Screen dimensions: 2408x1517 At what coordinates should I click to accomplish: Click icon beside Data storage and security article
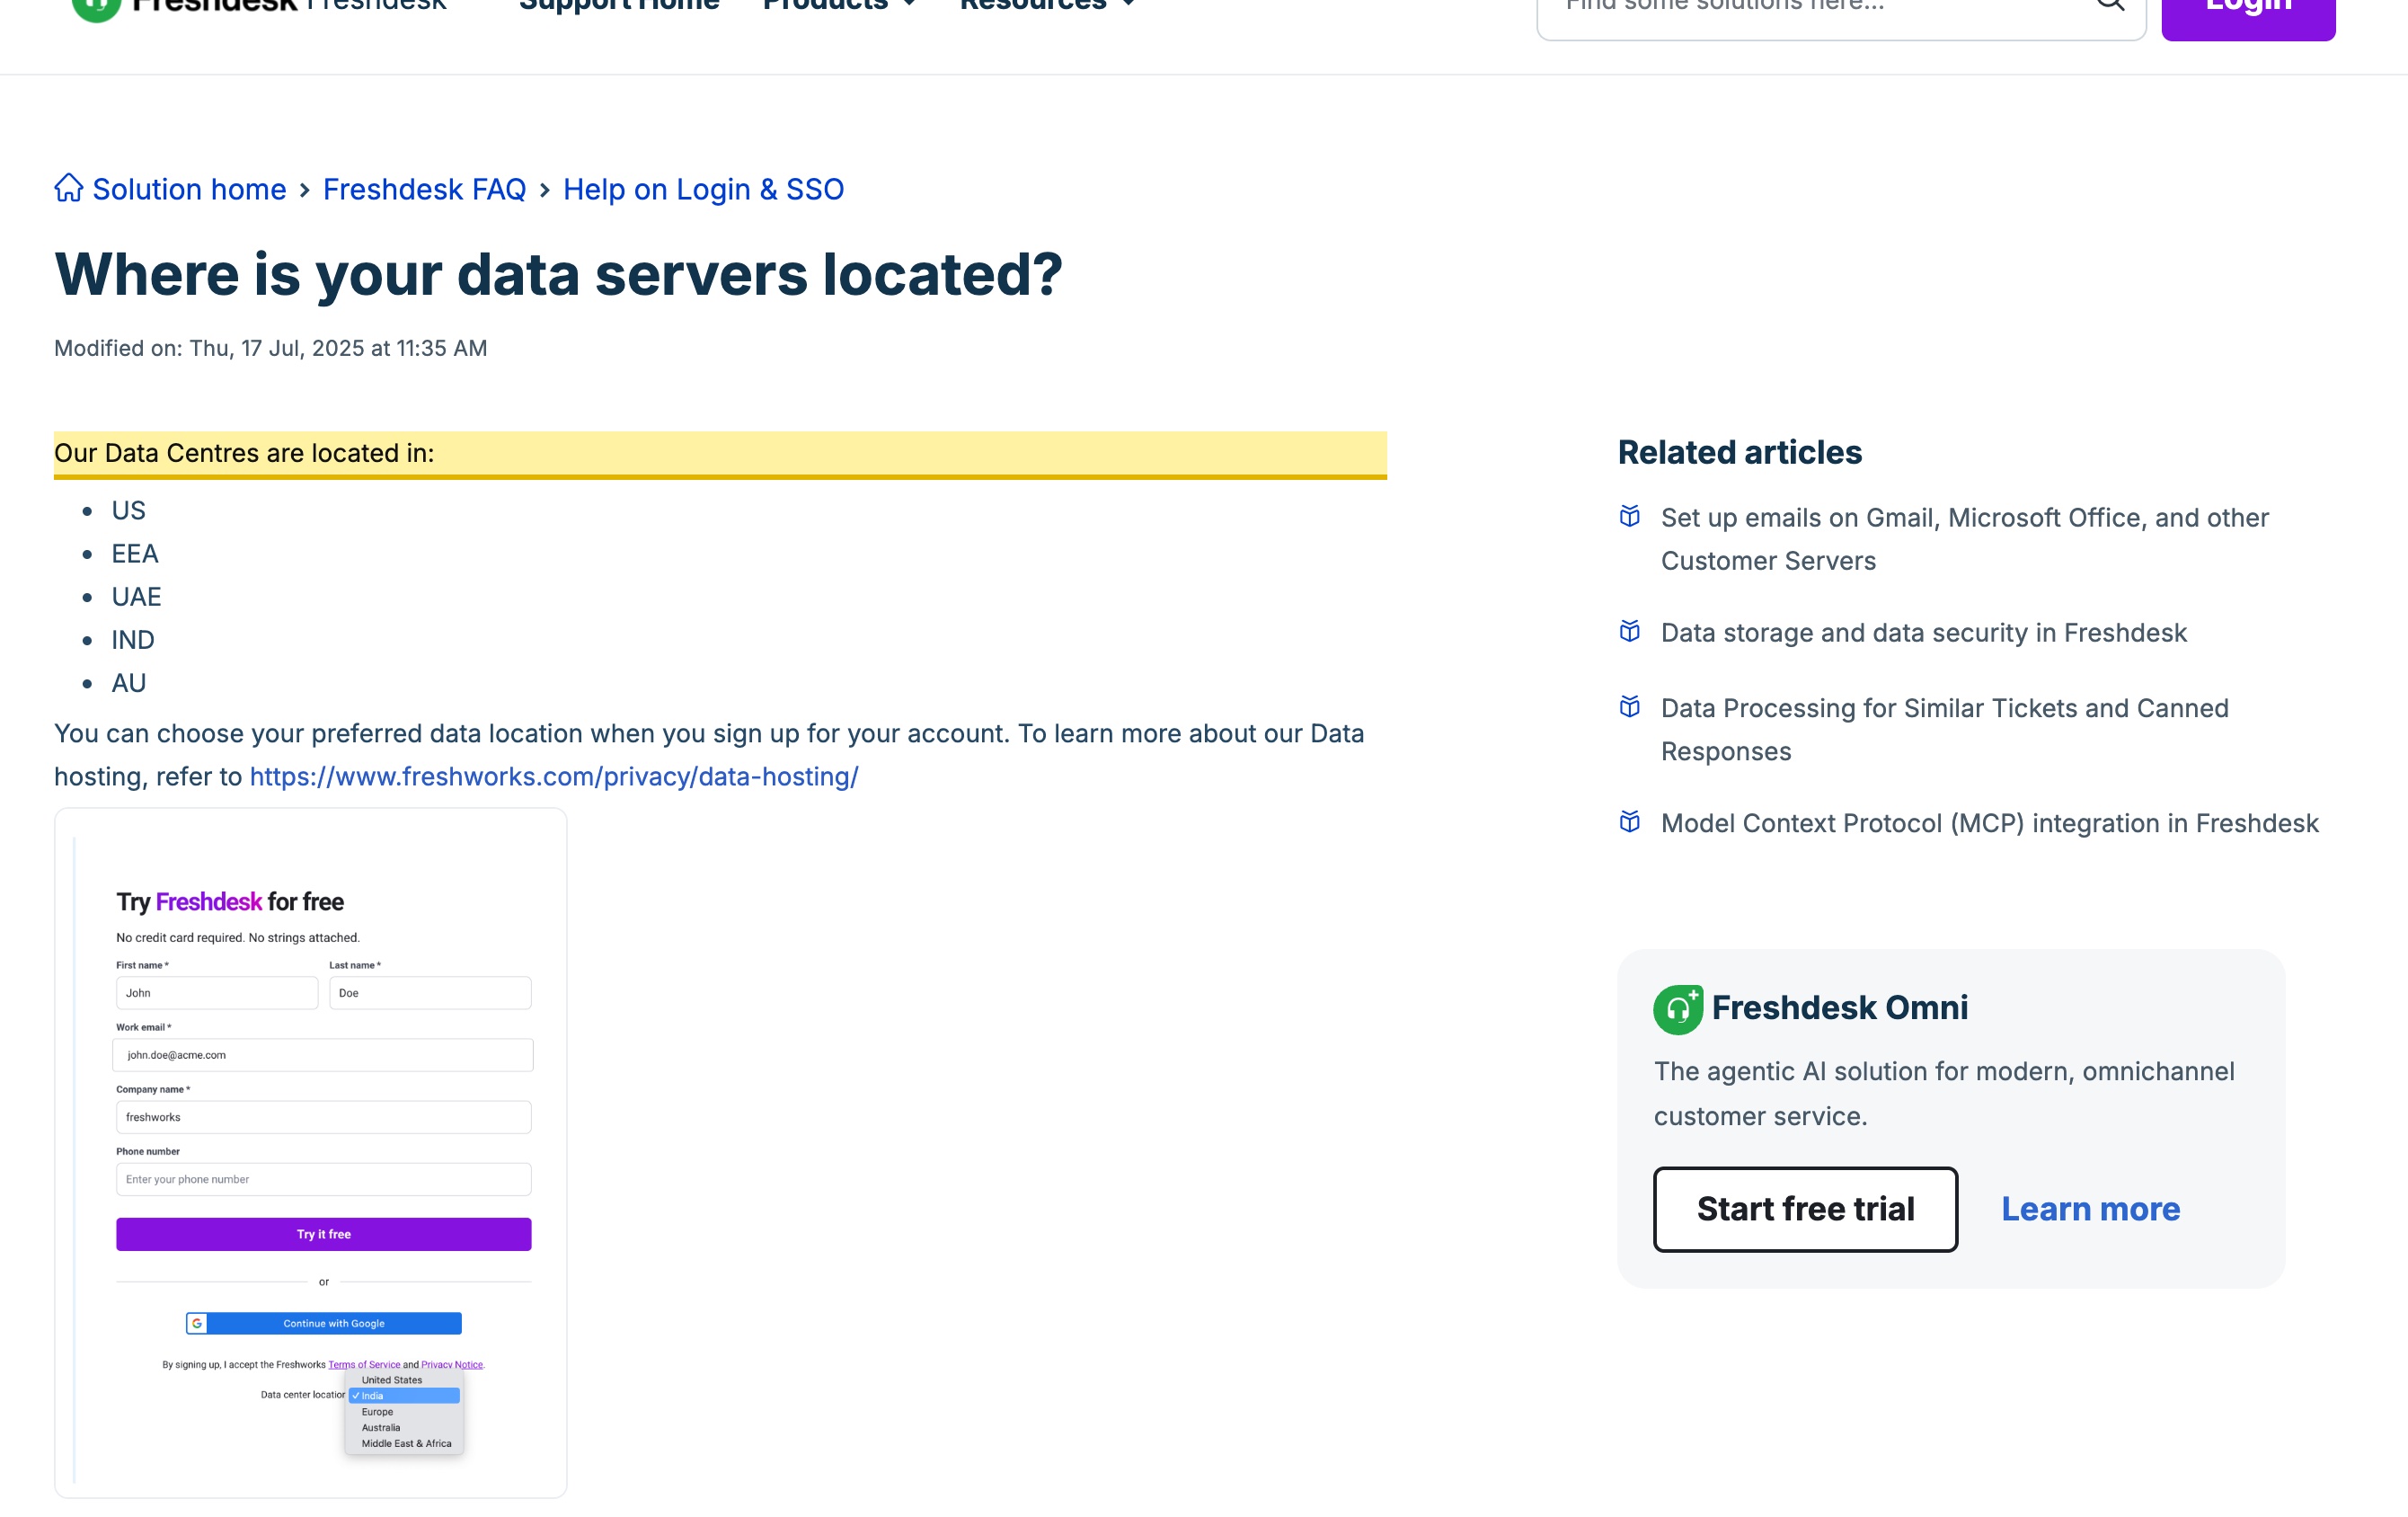[1630, 631]
